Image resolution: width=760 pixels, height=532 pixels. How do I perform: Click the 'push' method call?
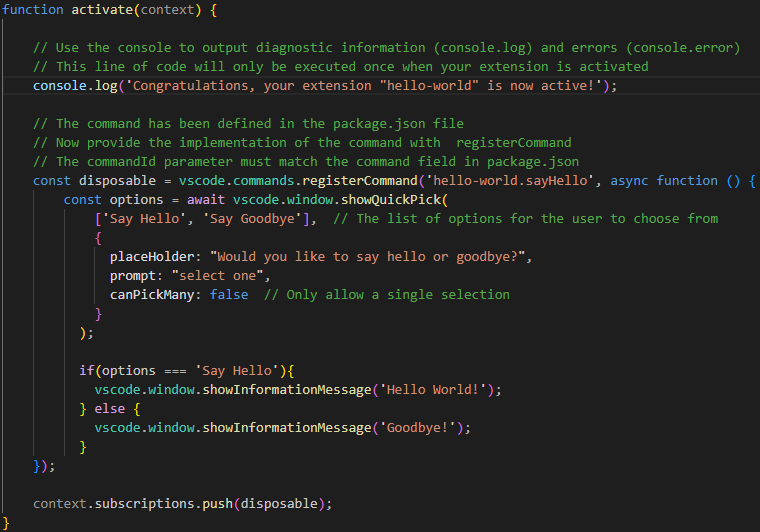(x=217, y=503)
